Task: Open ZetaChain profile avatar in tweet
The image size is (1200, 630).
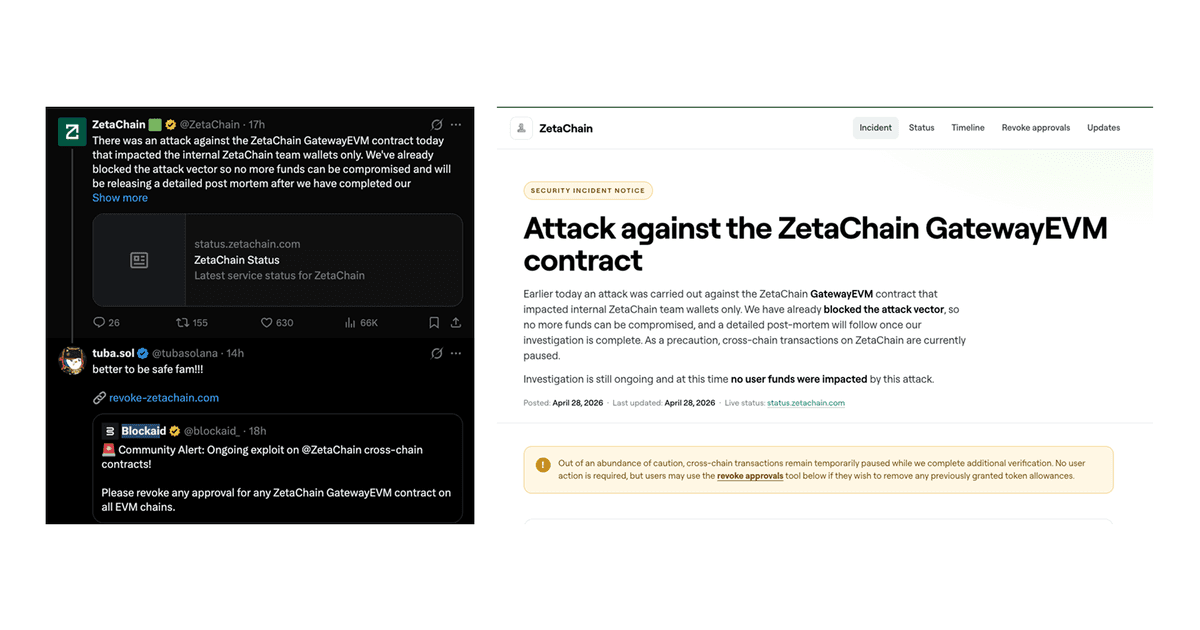Action: (x=72, y=132)
